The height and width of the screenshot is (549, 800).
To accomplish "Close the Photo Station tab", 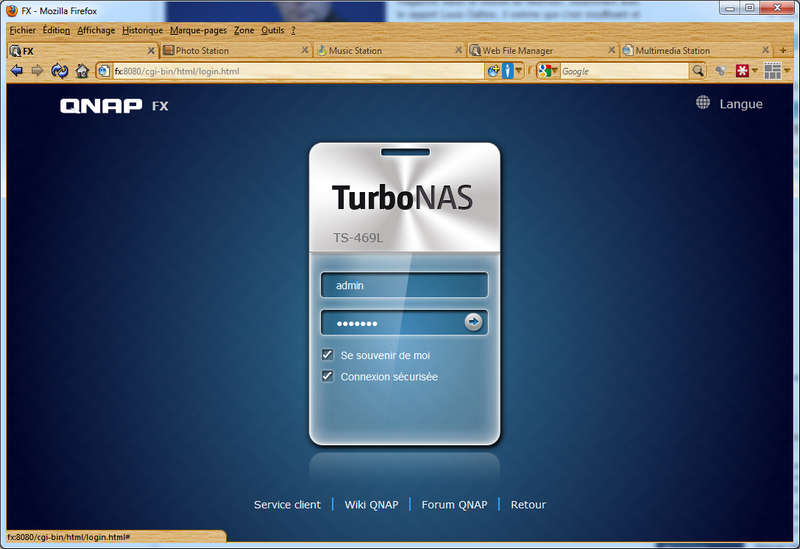I will pyautogui.click(x=305, y=50).
